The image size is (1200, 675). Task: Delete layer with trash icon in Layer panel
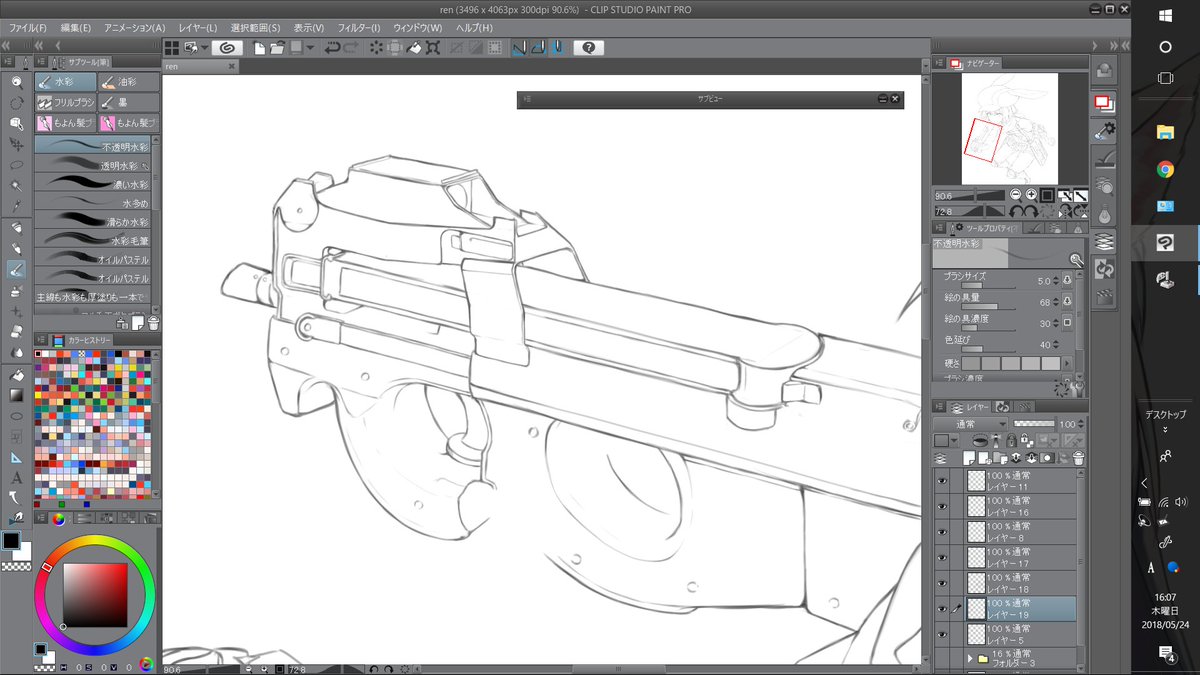tap(1078, 457)
